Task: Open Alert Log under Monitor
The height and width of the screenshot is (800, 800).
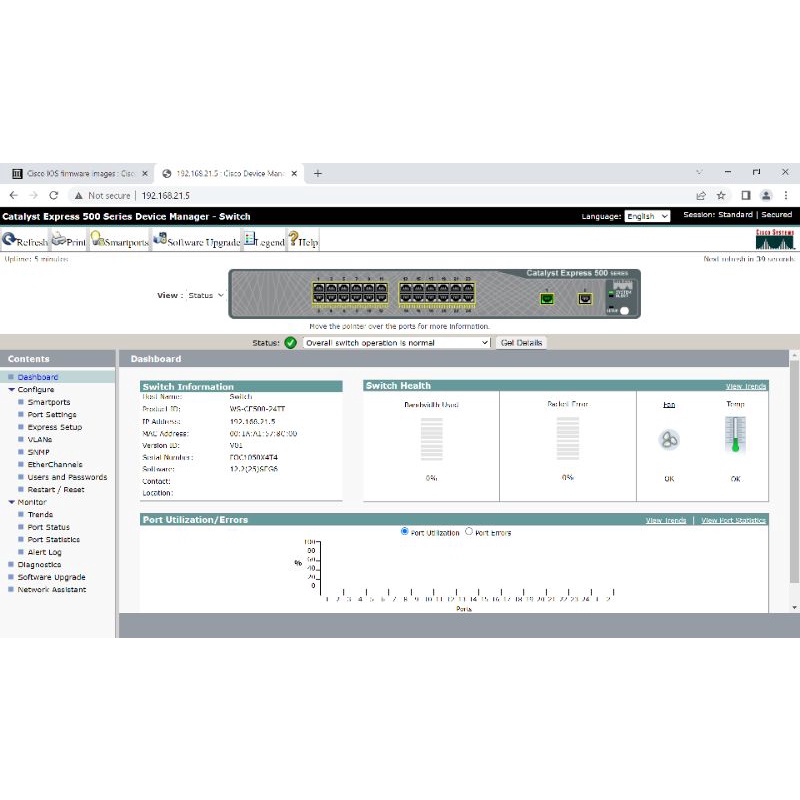Action: 44,552
